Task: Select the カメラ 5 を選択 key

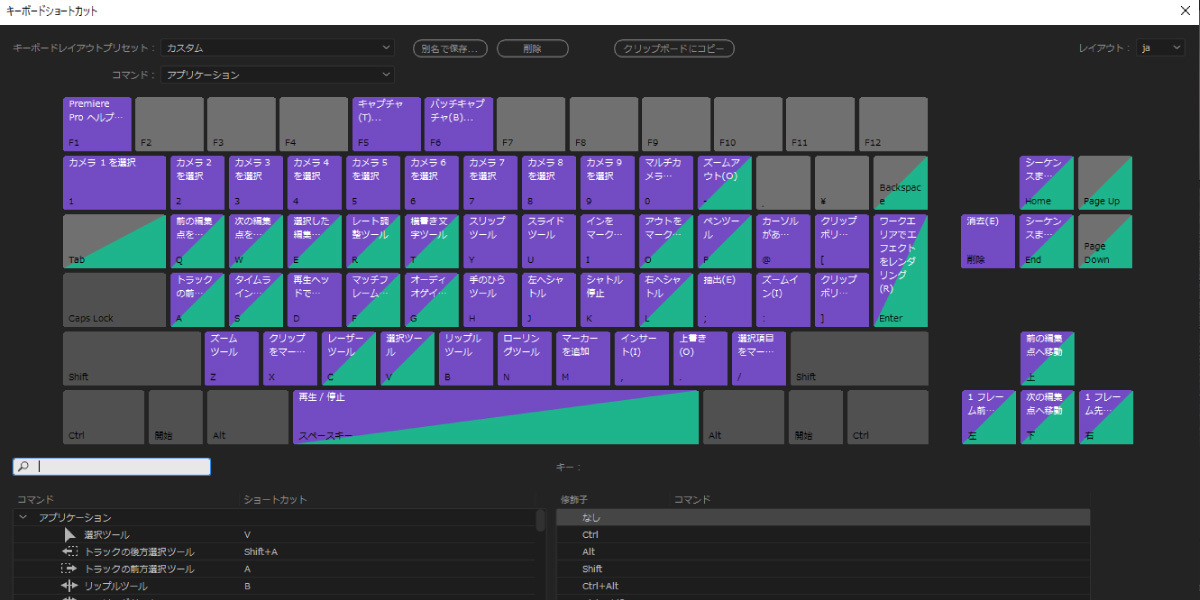Action: click(x=374, y=182)
